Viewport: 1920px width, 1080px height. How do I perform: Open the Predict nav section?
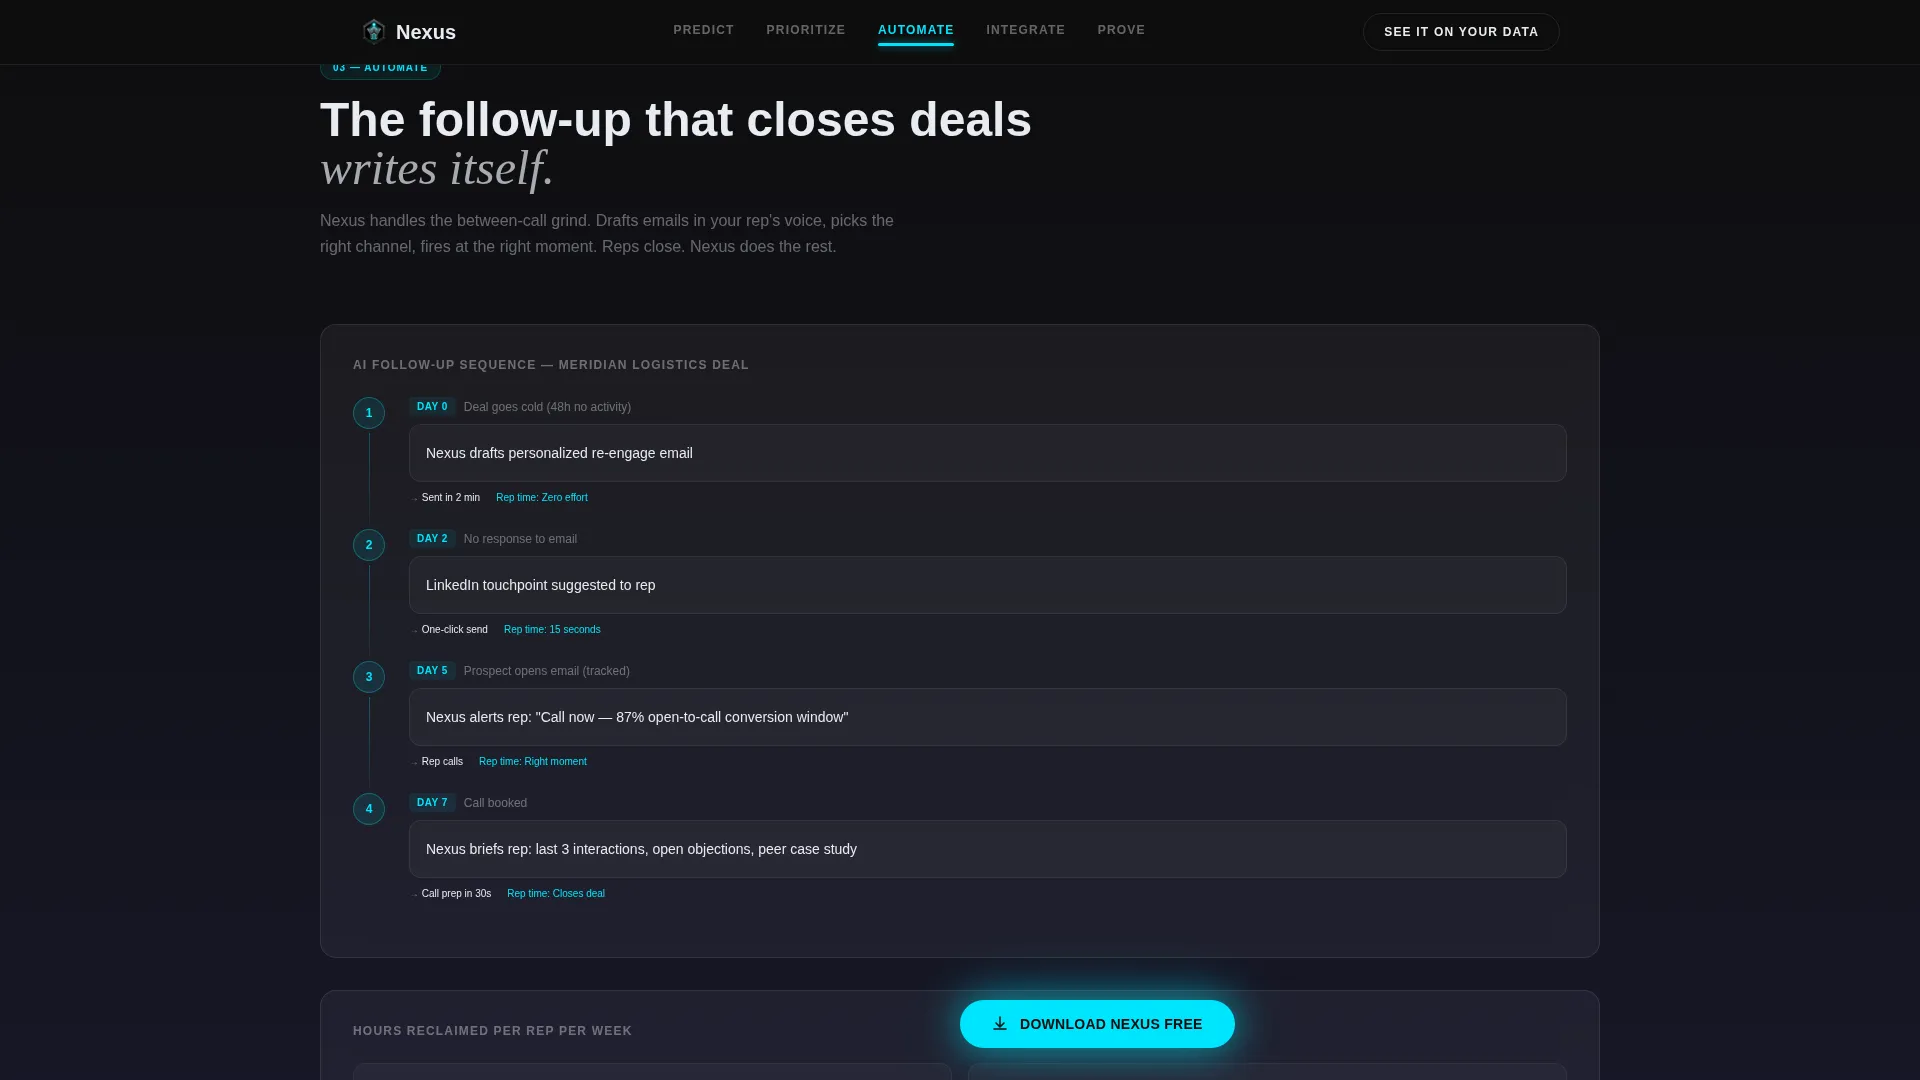pyautogui.click(x=704, y=30)
